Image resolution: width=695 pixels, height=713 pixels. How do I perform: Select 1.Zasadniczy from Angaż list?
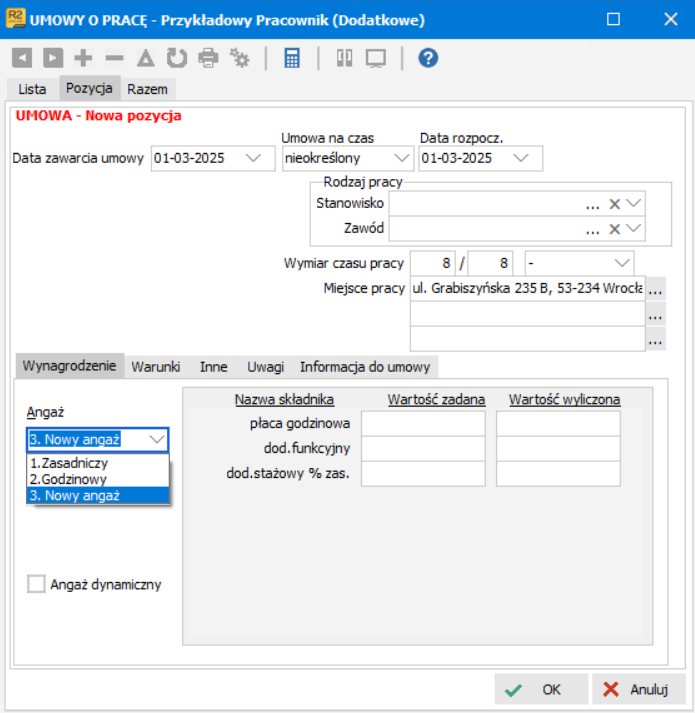(98, 463)
